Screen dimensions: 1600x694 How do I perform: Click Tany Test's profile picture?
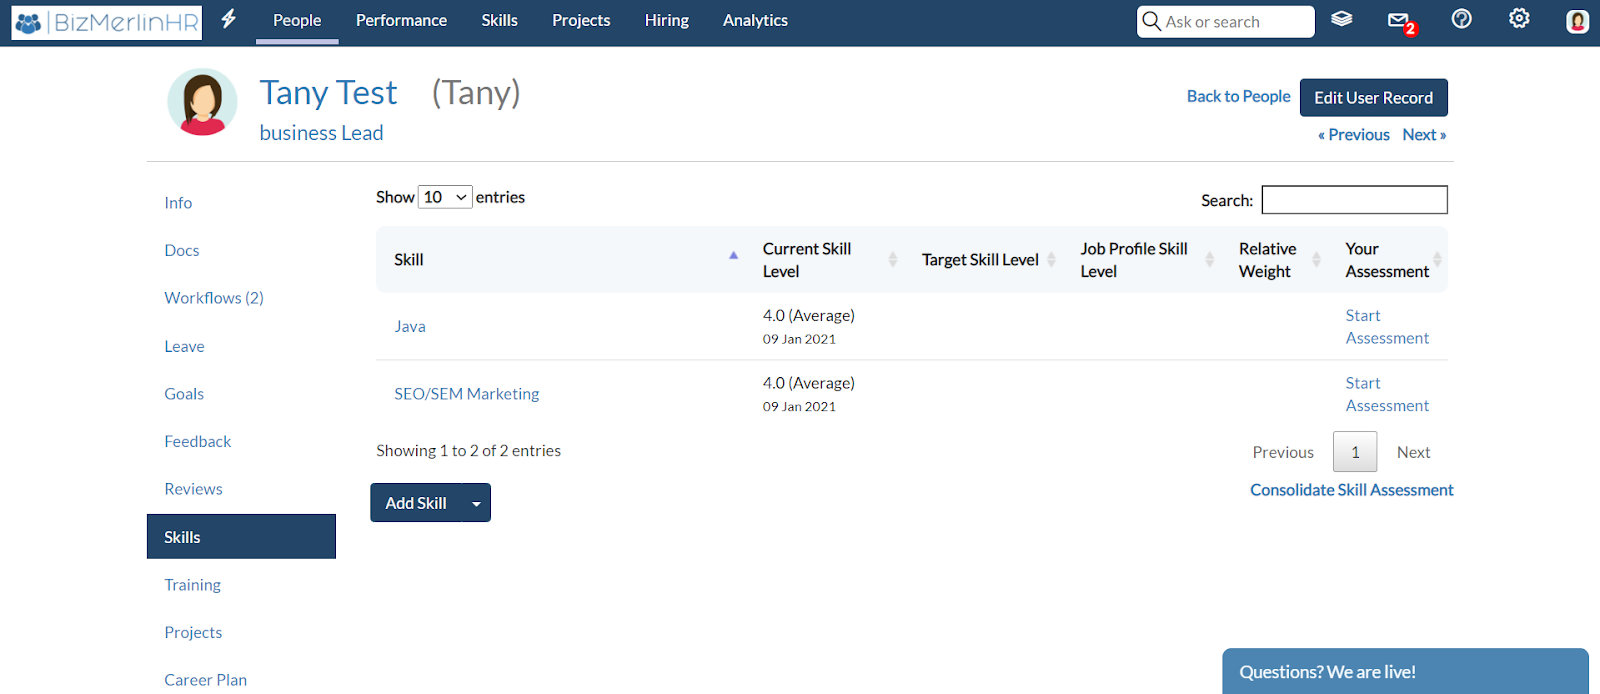tap(202, 102)
